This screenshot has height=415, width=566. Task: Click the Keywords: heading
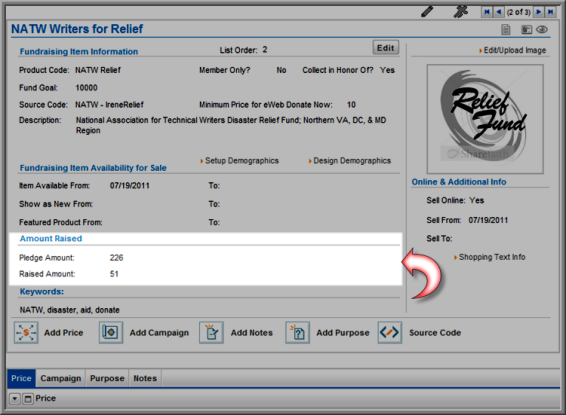click(x=42, y=292)
